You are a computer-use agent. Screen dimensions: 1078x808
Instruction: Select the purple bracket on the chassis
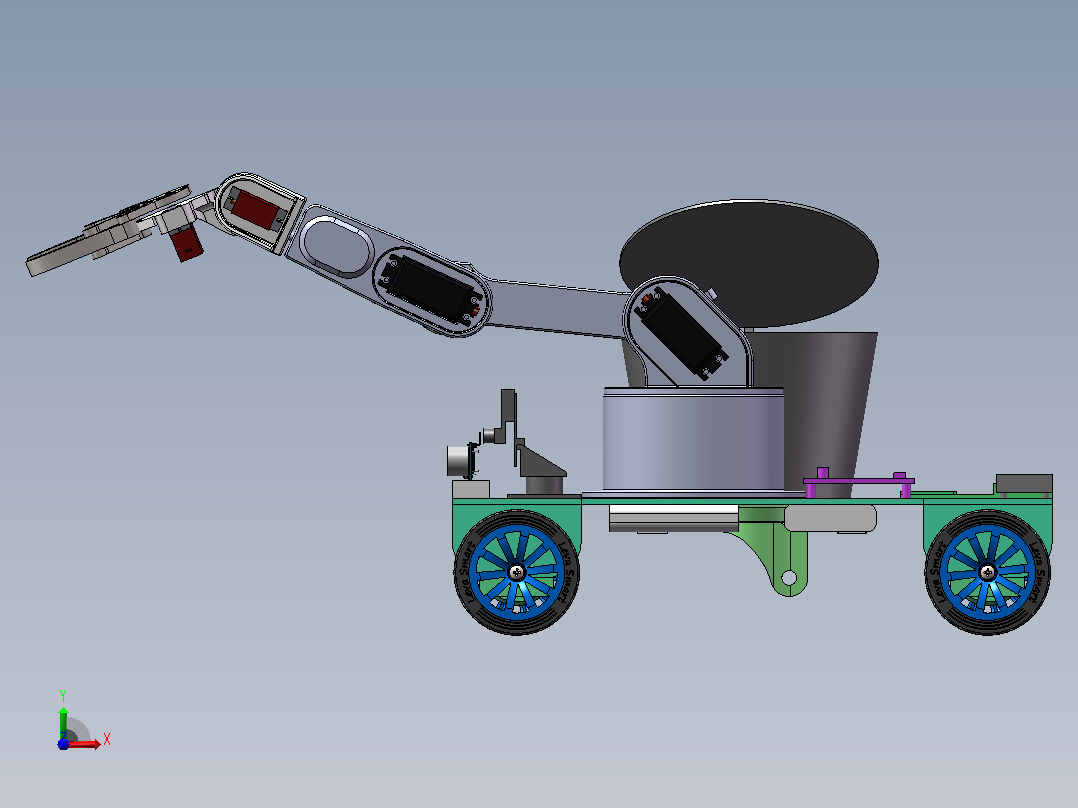(859, 481)
